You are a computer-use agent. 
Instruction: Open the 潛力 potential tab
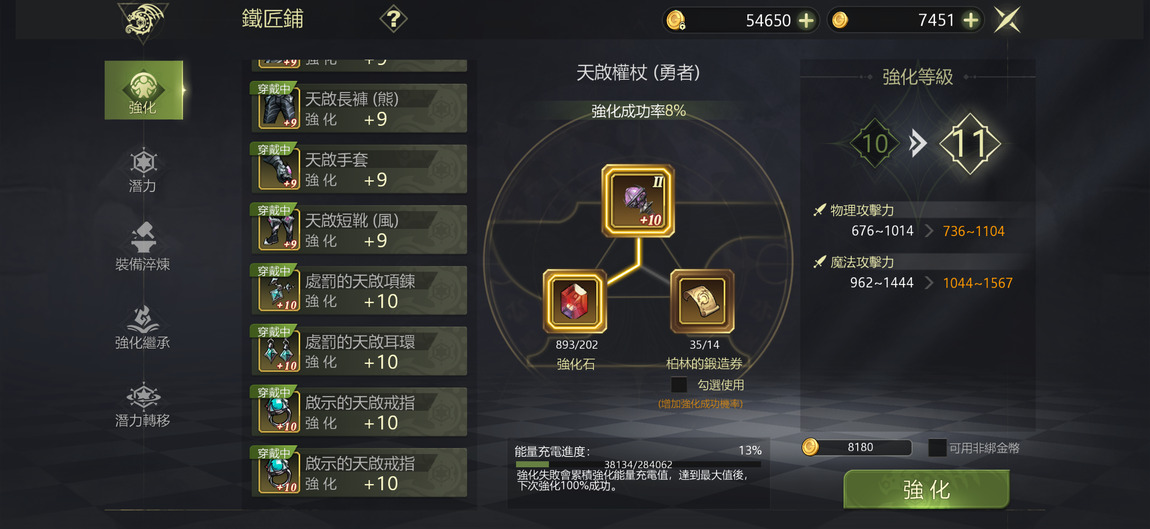click(143, 170)
